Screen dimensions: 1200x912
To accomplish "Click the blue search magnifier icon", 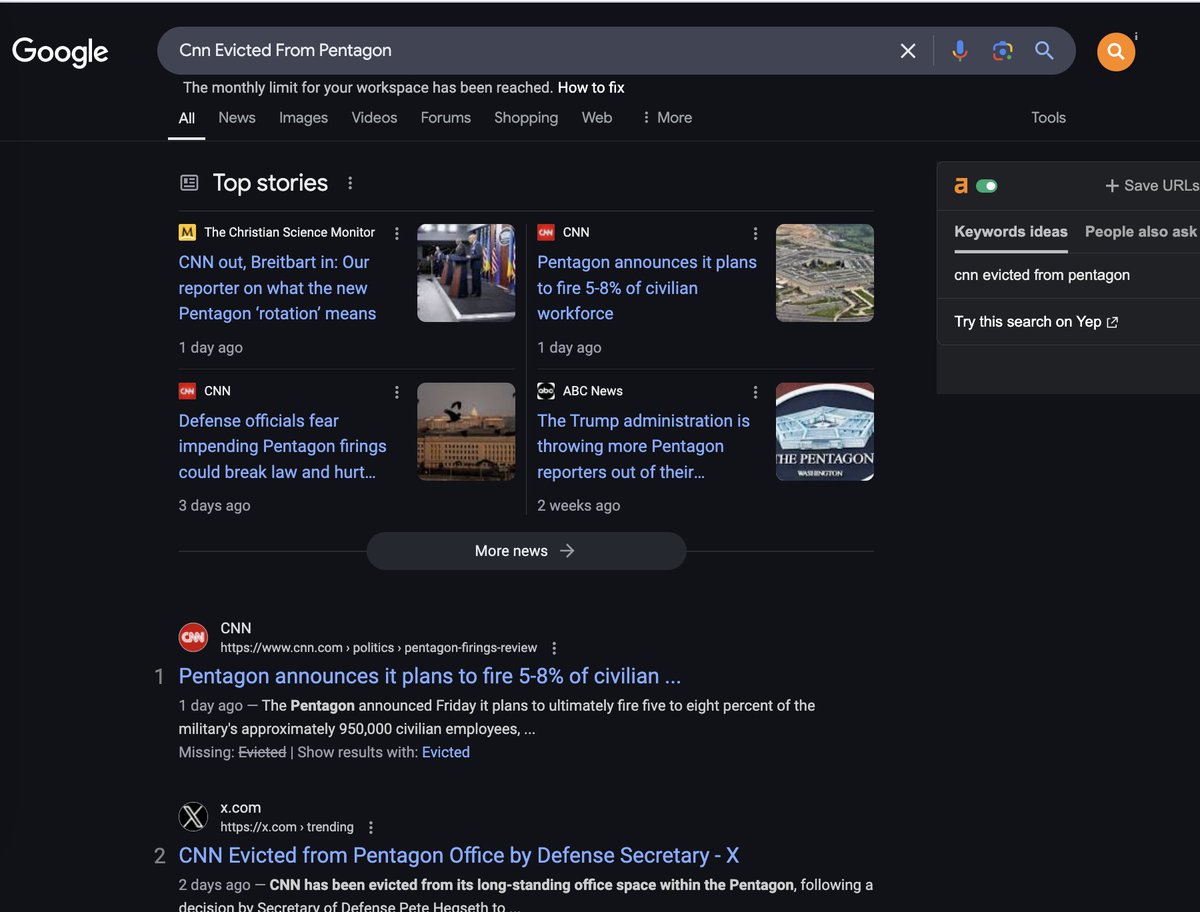I will tap(1044, 50).
